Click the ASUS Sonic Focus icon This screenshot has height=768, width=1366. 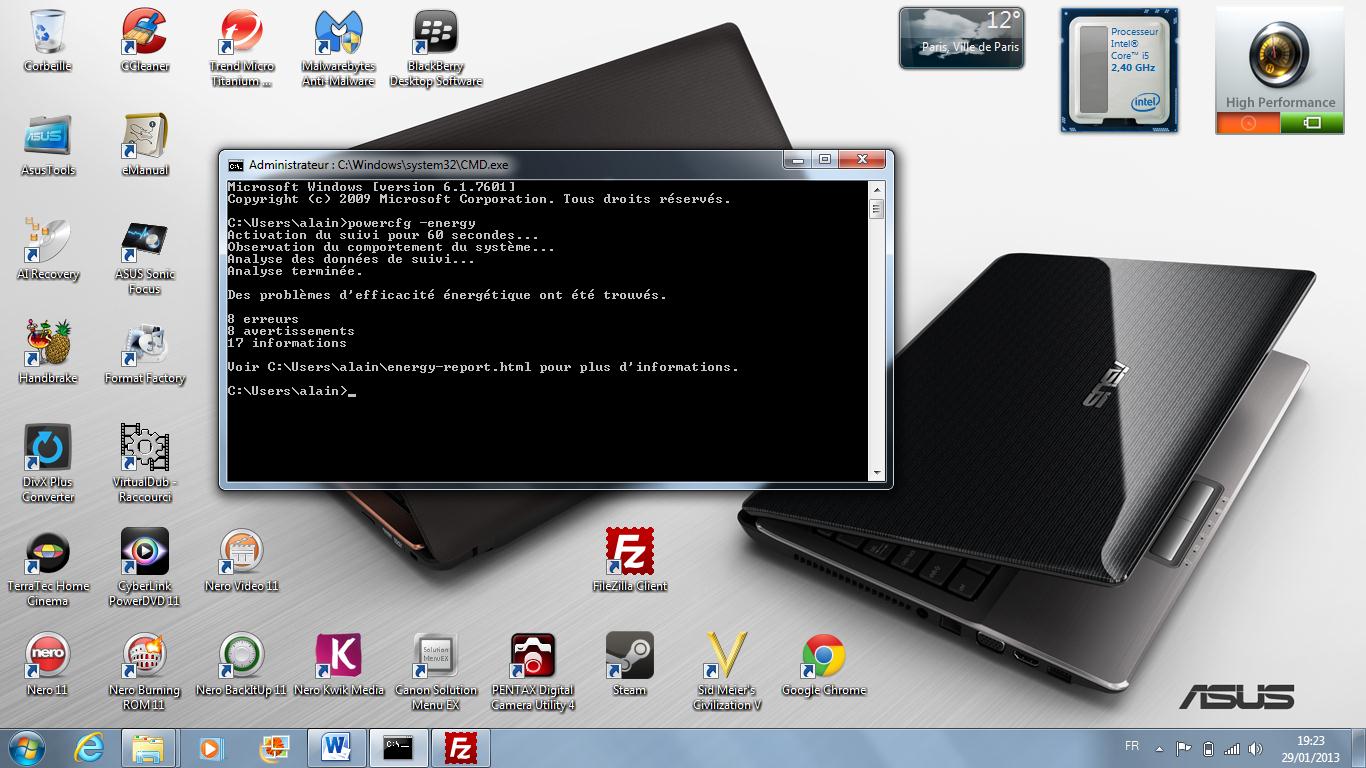click(x=145, y=256)
